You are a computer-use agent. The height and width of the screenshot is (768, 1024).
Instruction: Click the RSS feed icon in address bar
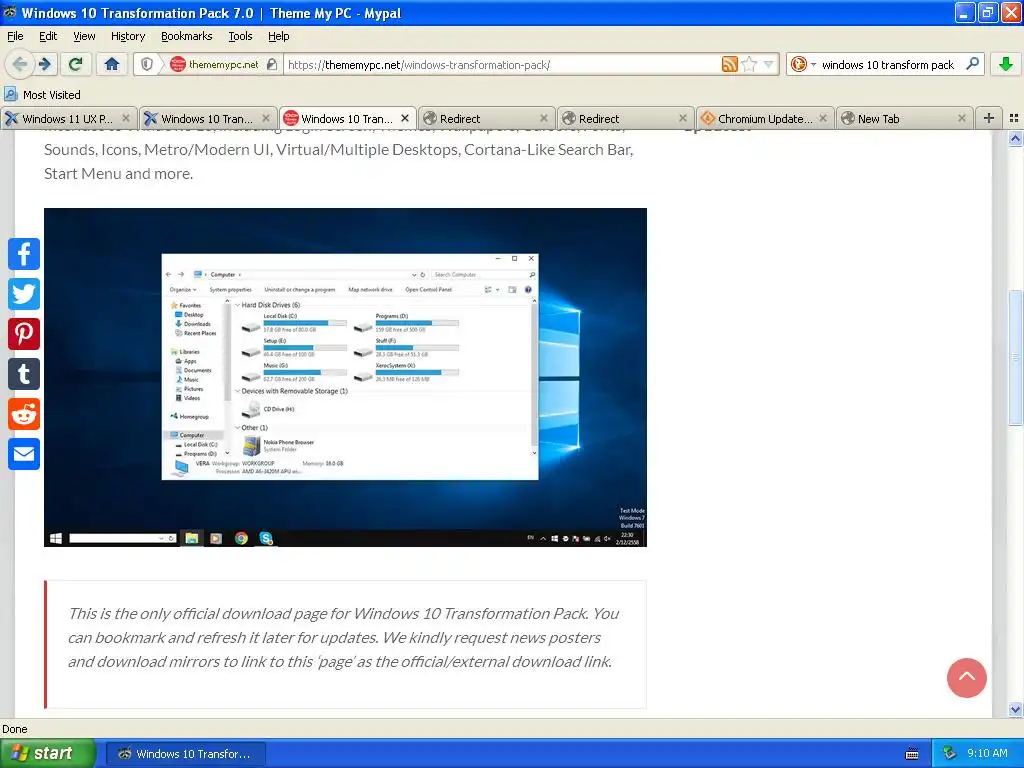(x=729, y=64)
